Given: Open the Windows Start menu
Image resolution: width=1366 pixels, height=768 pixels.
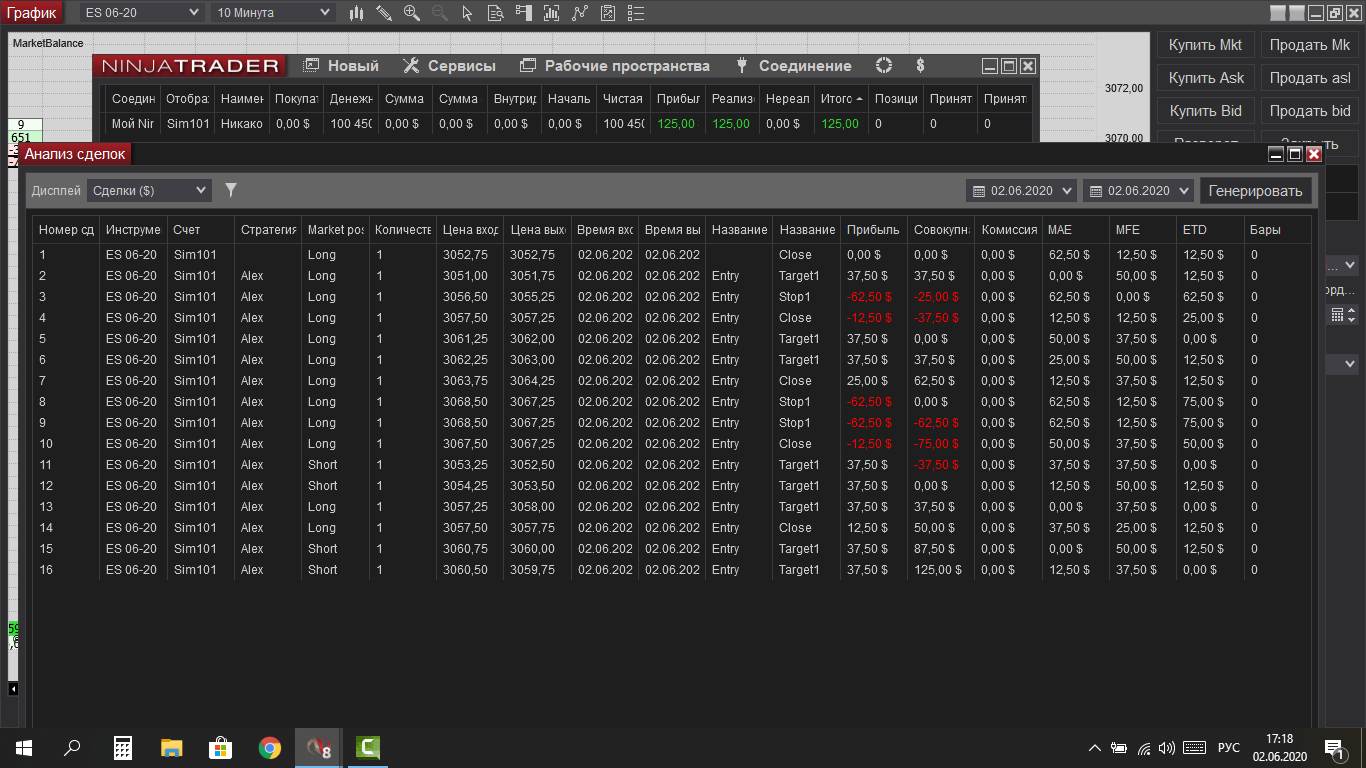Looking at the screenshot, I should coord(23,747).
